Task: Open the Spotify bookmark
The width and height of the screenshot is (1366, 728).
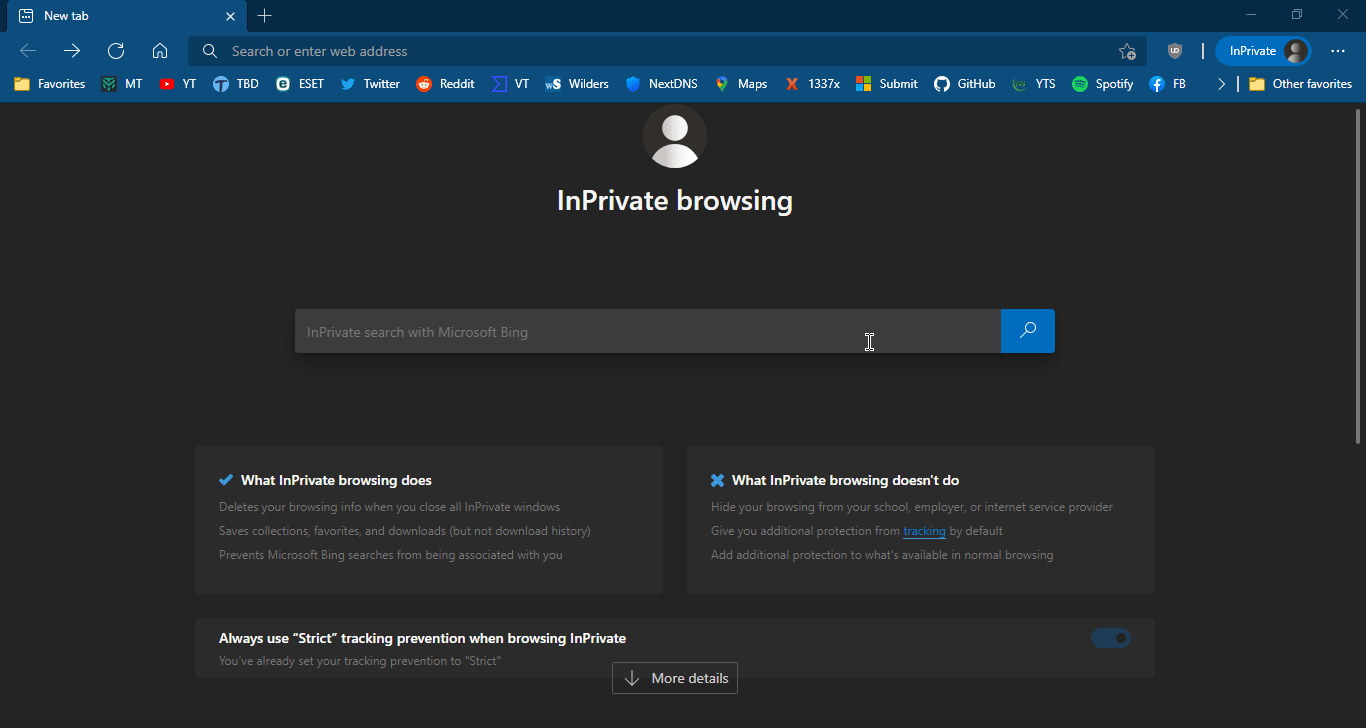Action: coord(1102,84)
